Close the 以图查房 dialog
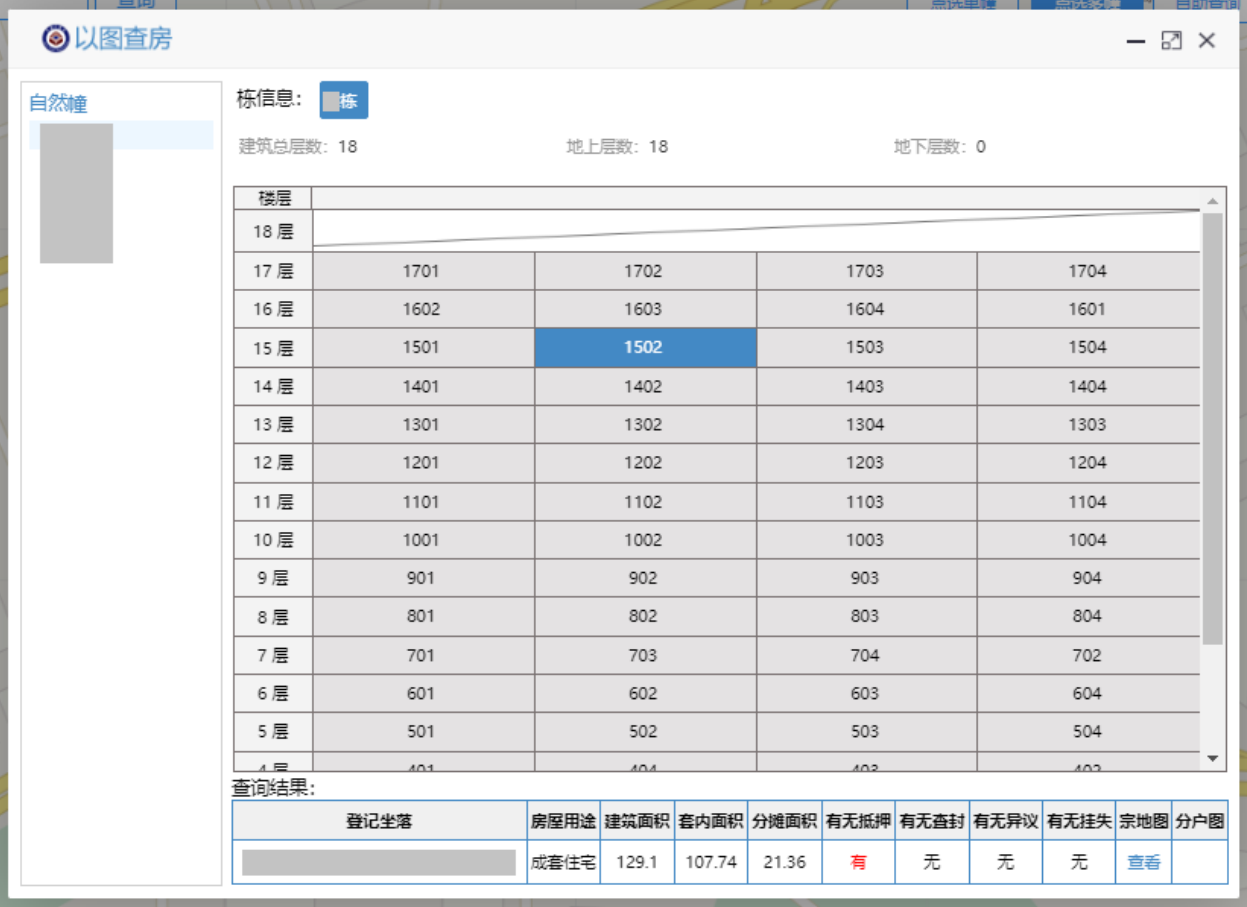The image size is (1247, 907). pyautogui.click(x=1207, y=40)
